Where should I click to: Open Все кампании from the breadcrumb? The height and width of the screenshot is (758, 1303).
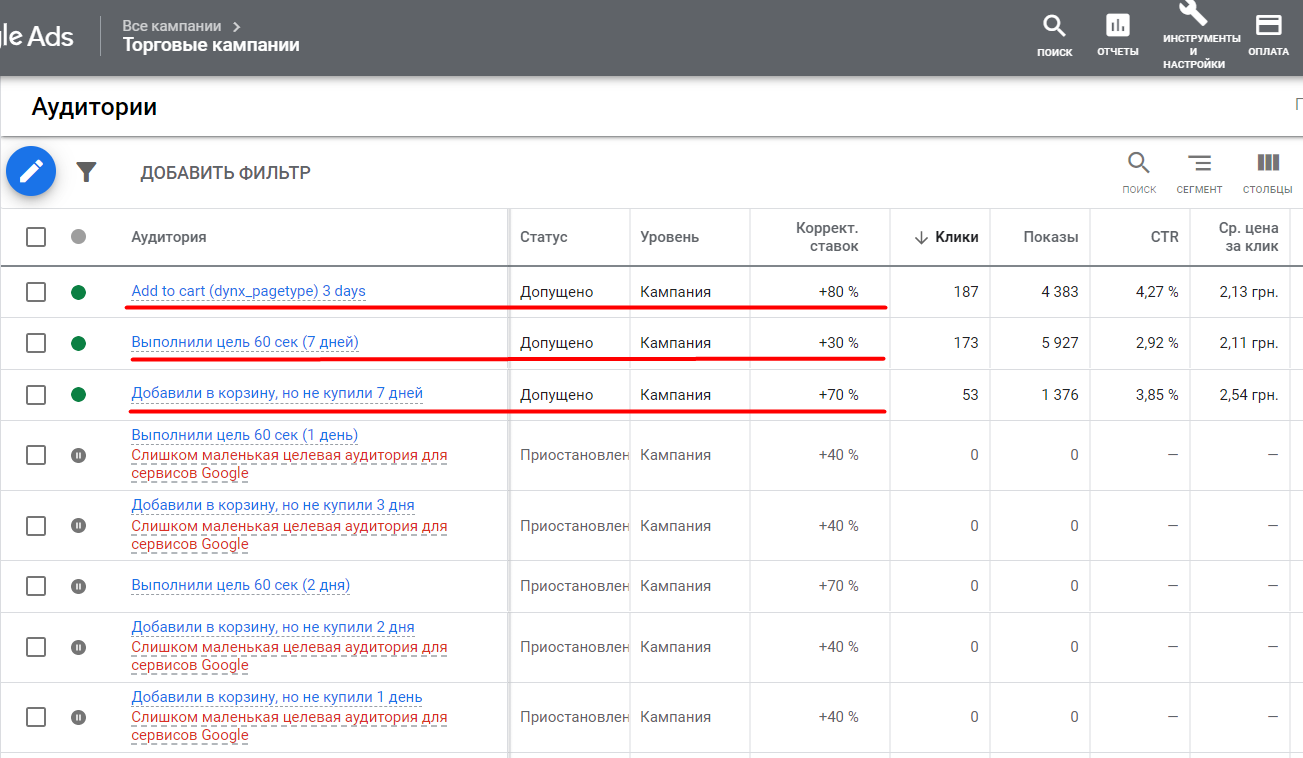[170, 25]
